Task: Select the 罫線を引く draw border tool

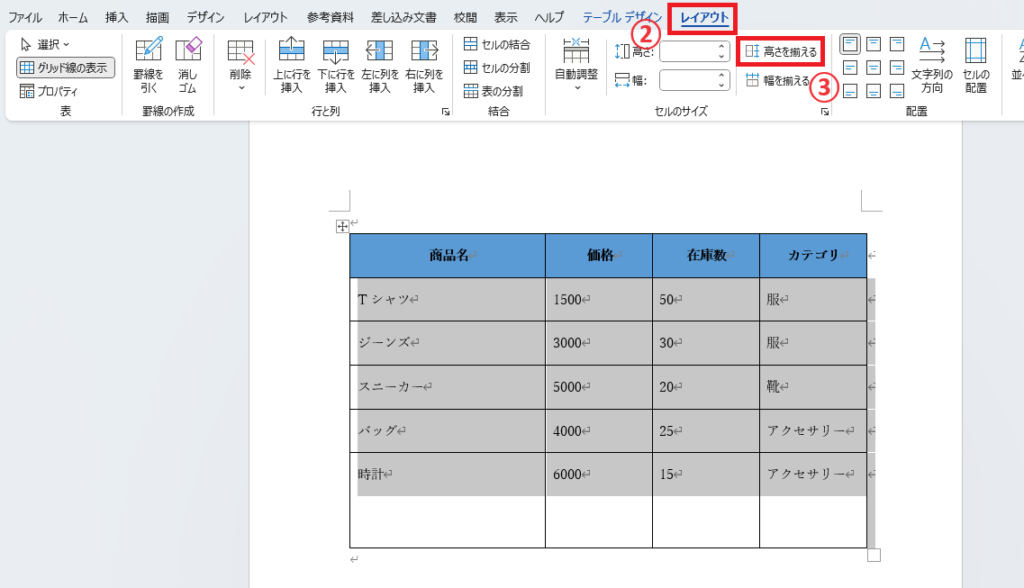Action: point(148,65)
